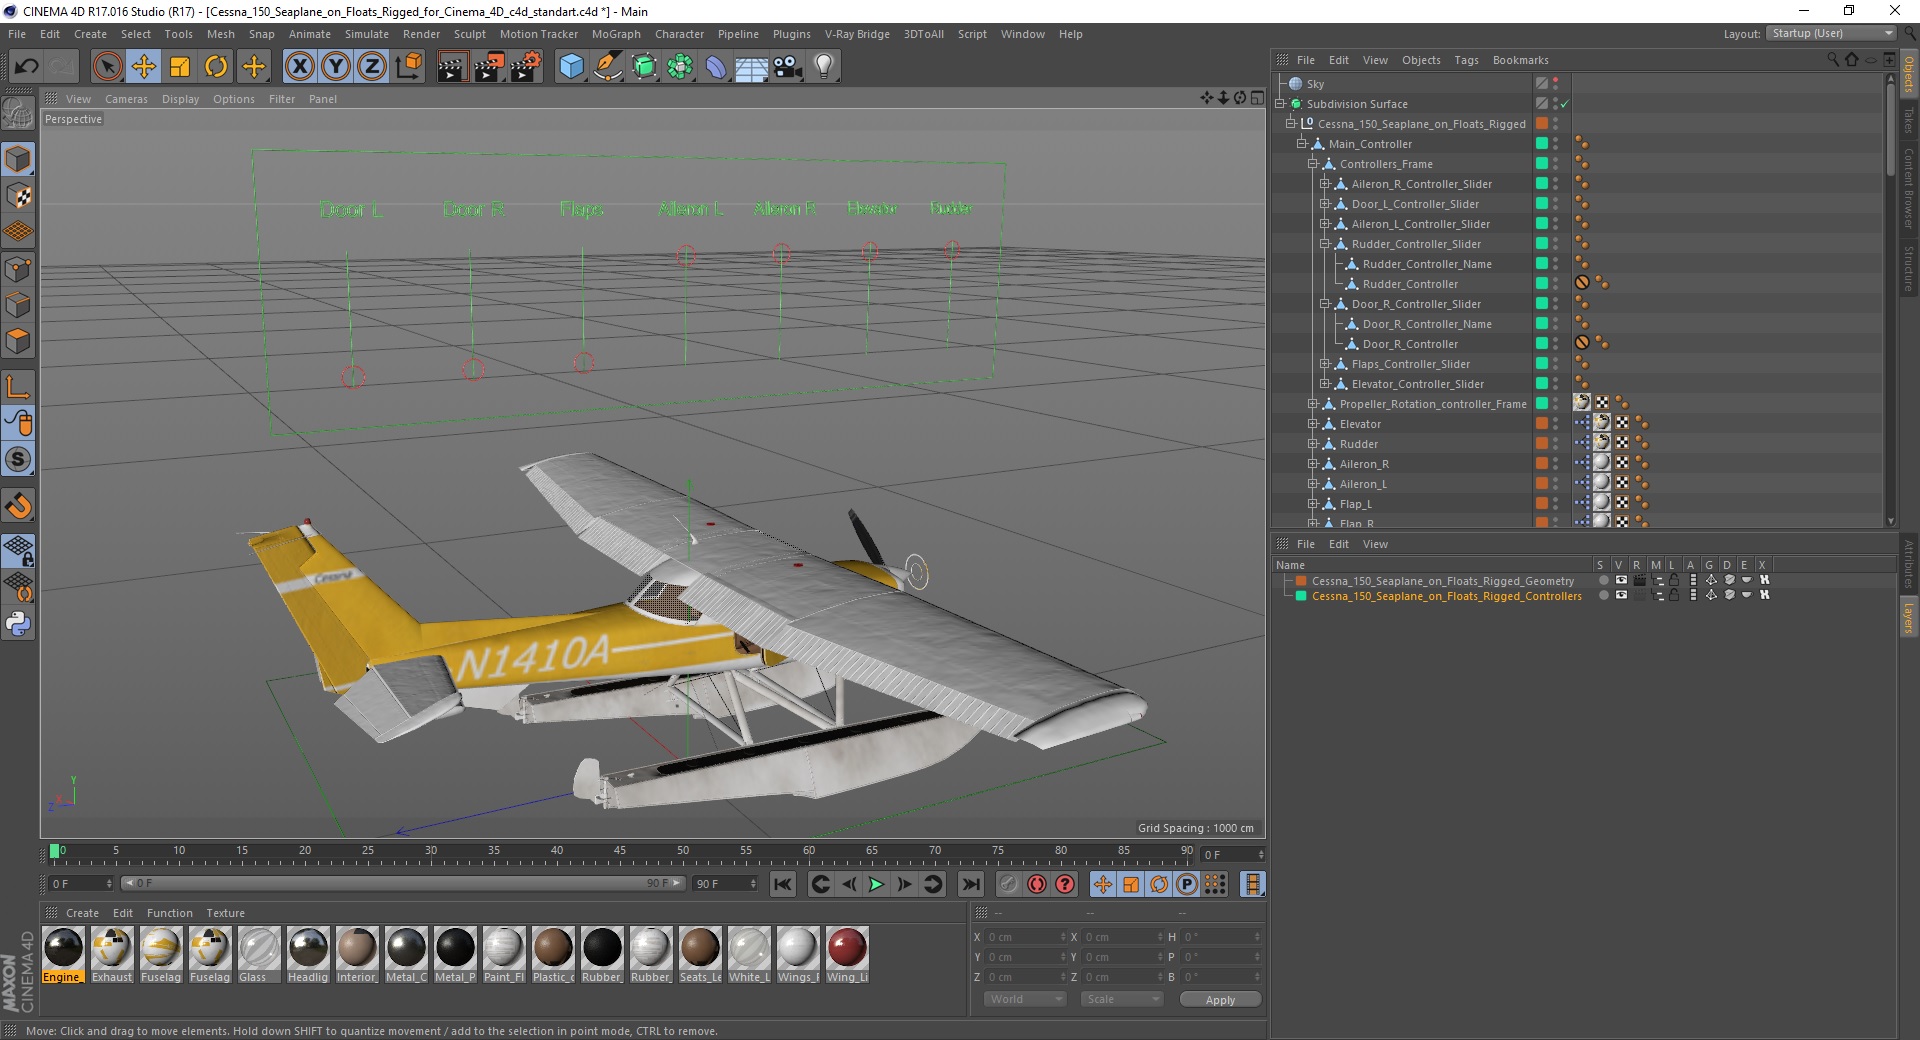1920x1040 pixels.
Task: Collapse Main_Controller tree node
Action: click(x=1302, y=143)
